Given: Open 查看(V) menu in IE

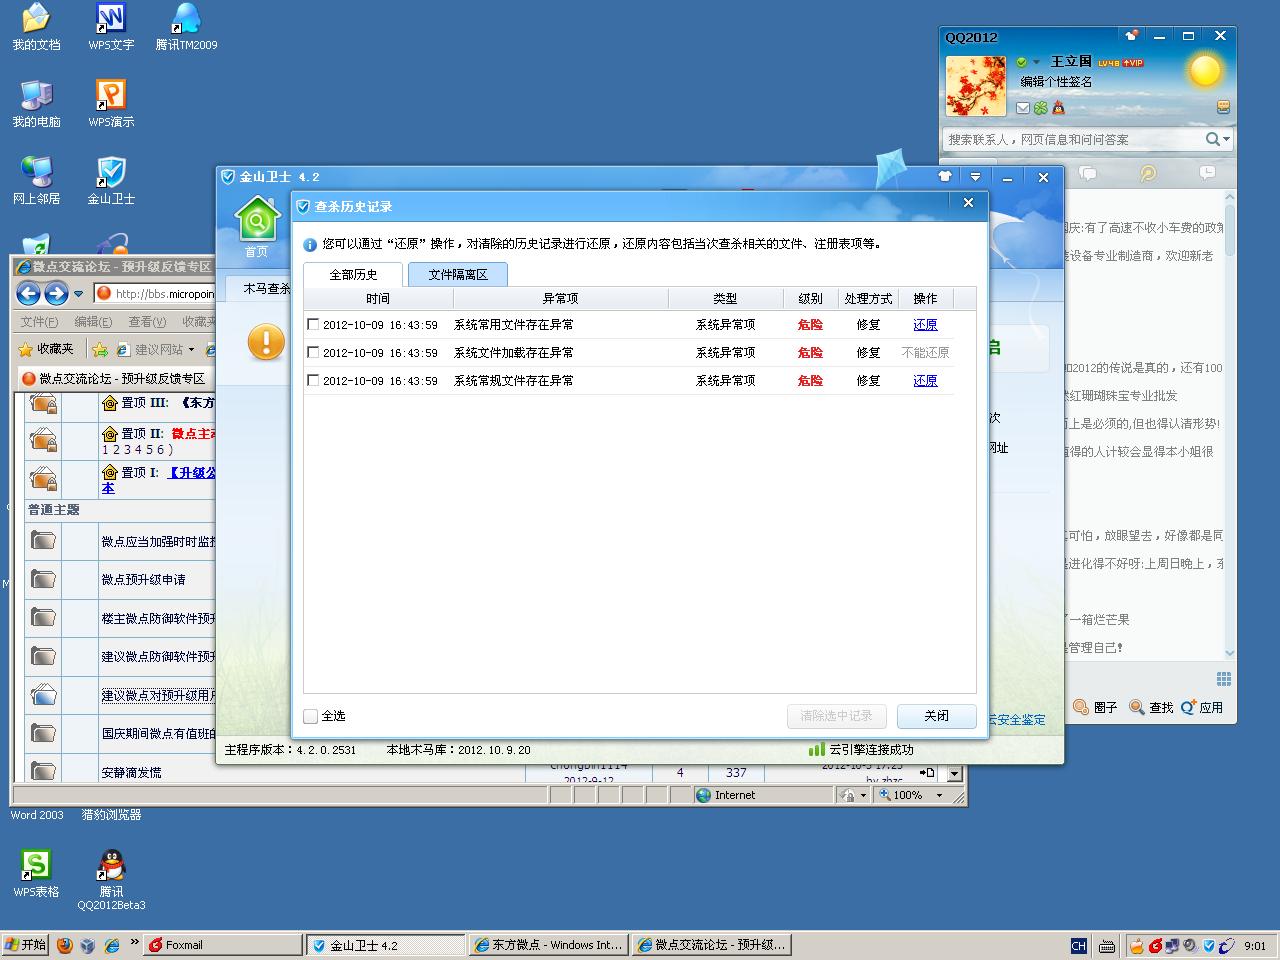Looking at the screenshot, I should pos(147,321).
